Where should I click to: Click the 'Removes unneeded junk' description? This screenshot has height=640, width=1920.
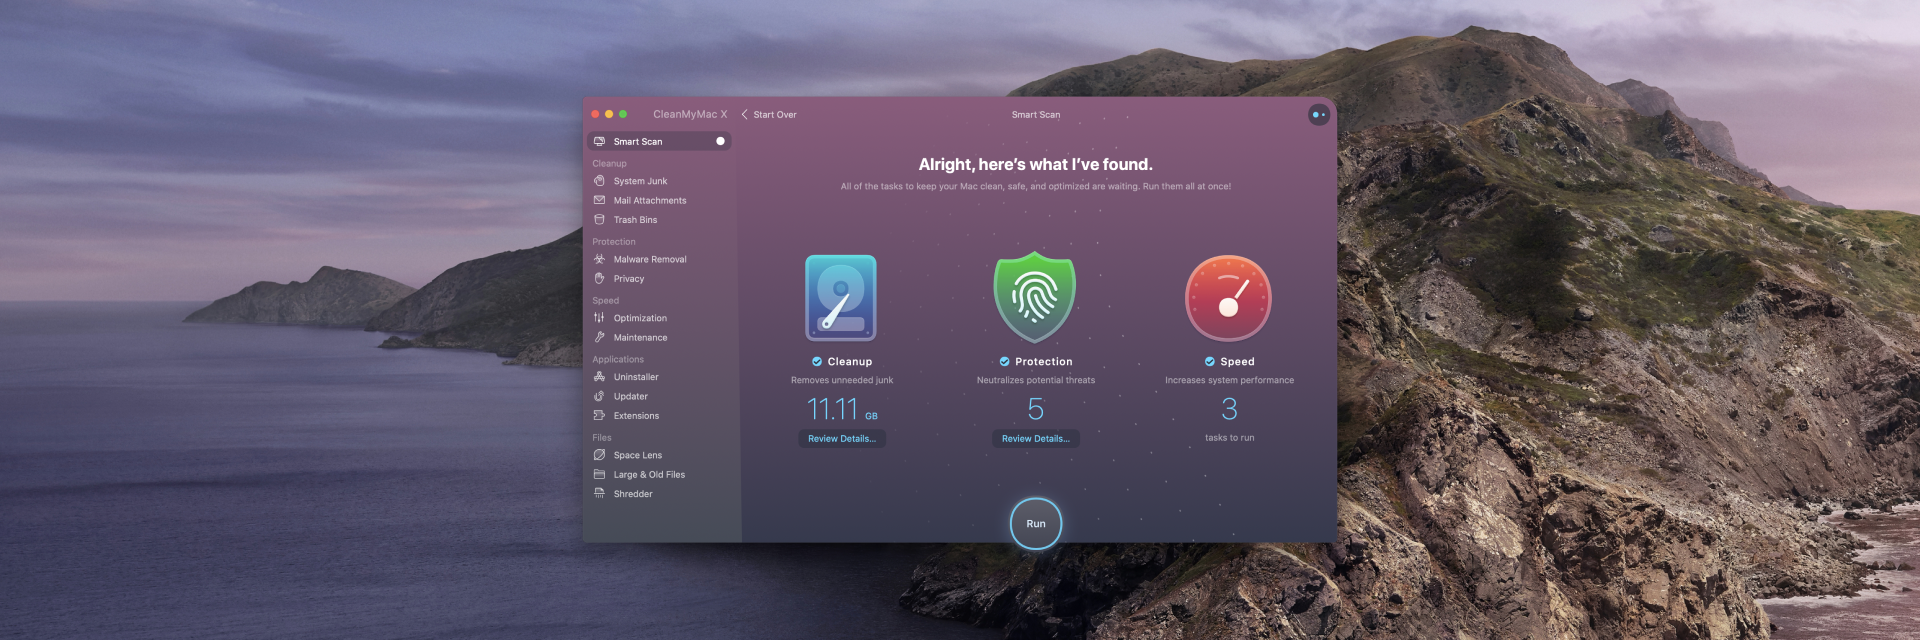(x=842, y=380)
